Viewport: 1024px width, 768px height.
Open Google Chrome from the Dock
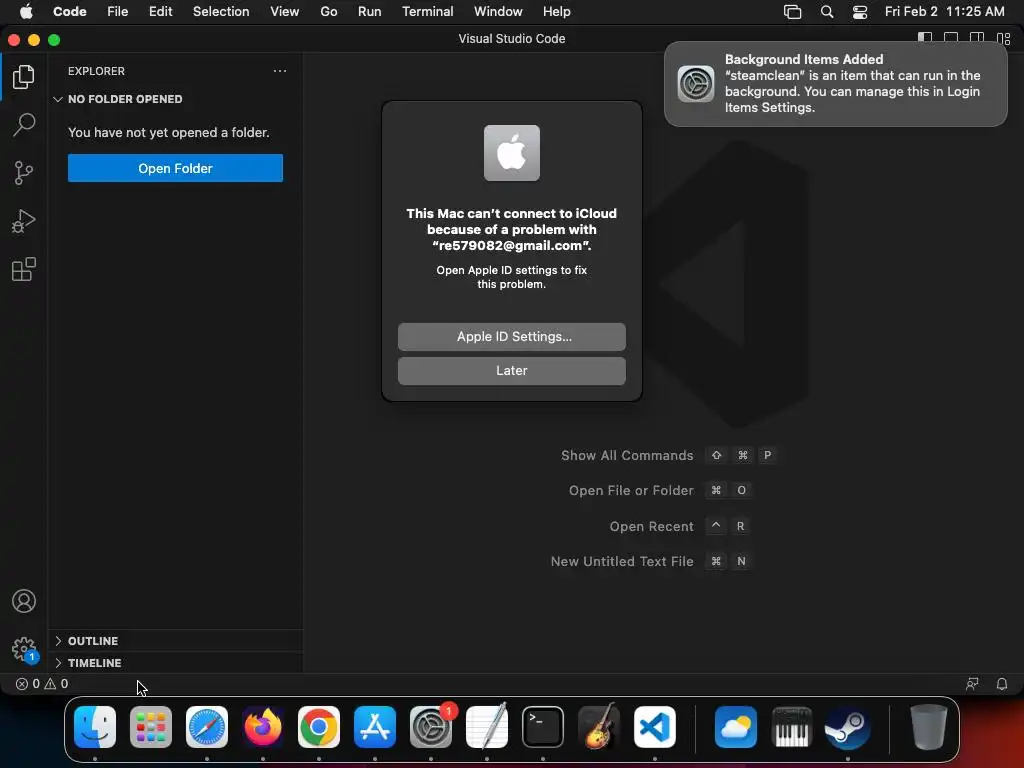[319, 727]
